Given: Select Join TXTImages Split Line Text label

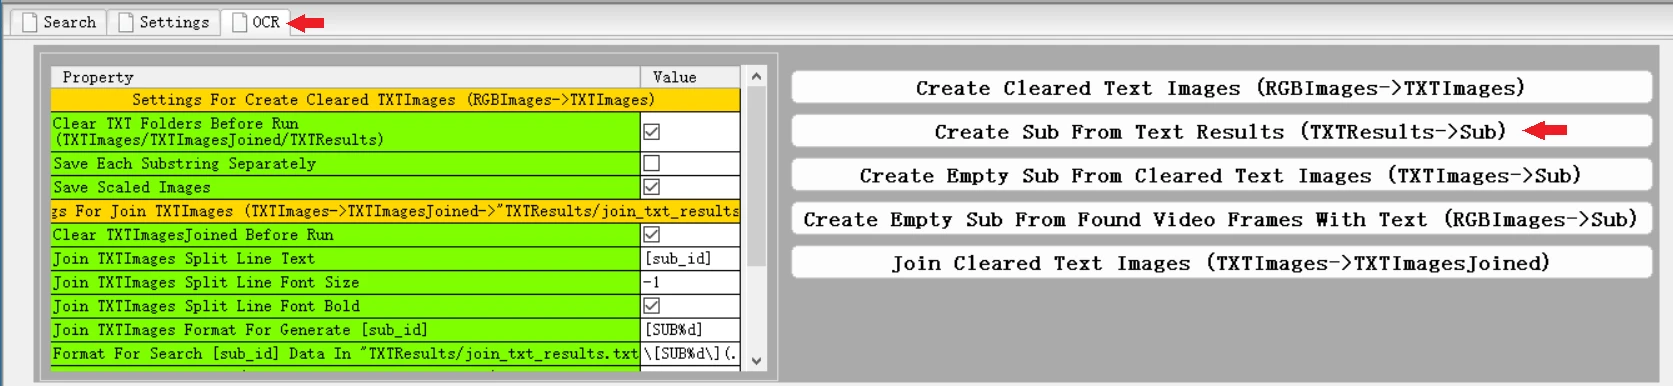Looking at the screenshot, I should tap(346, 259).
